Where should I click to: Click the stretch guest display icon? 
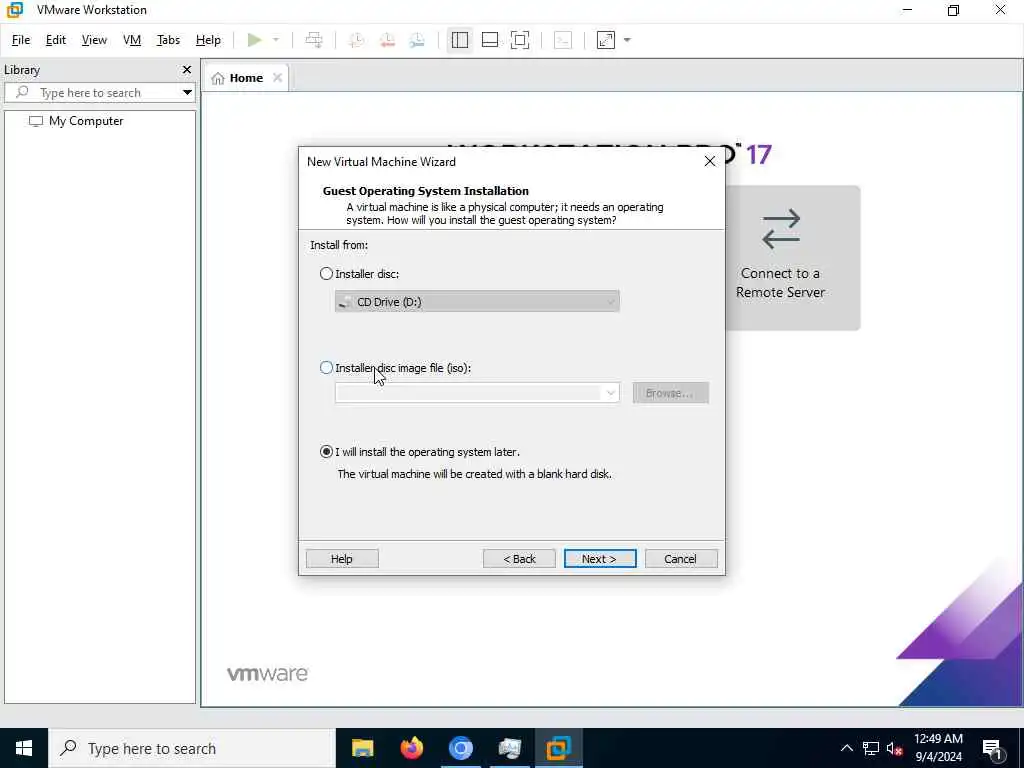(x=606, y=40)
